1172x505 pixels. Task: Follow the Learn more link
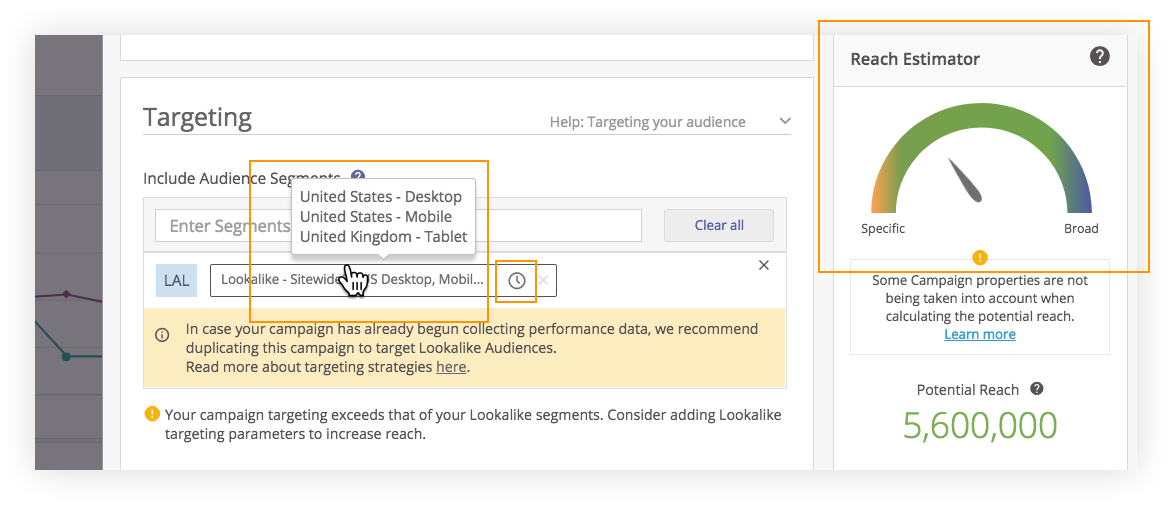pyautogui.click(x=979, y=334)
